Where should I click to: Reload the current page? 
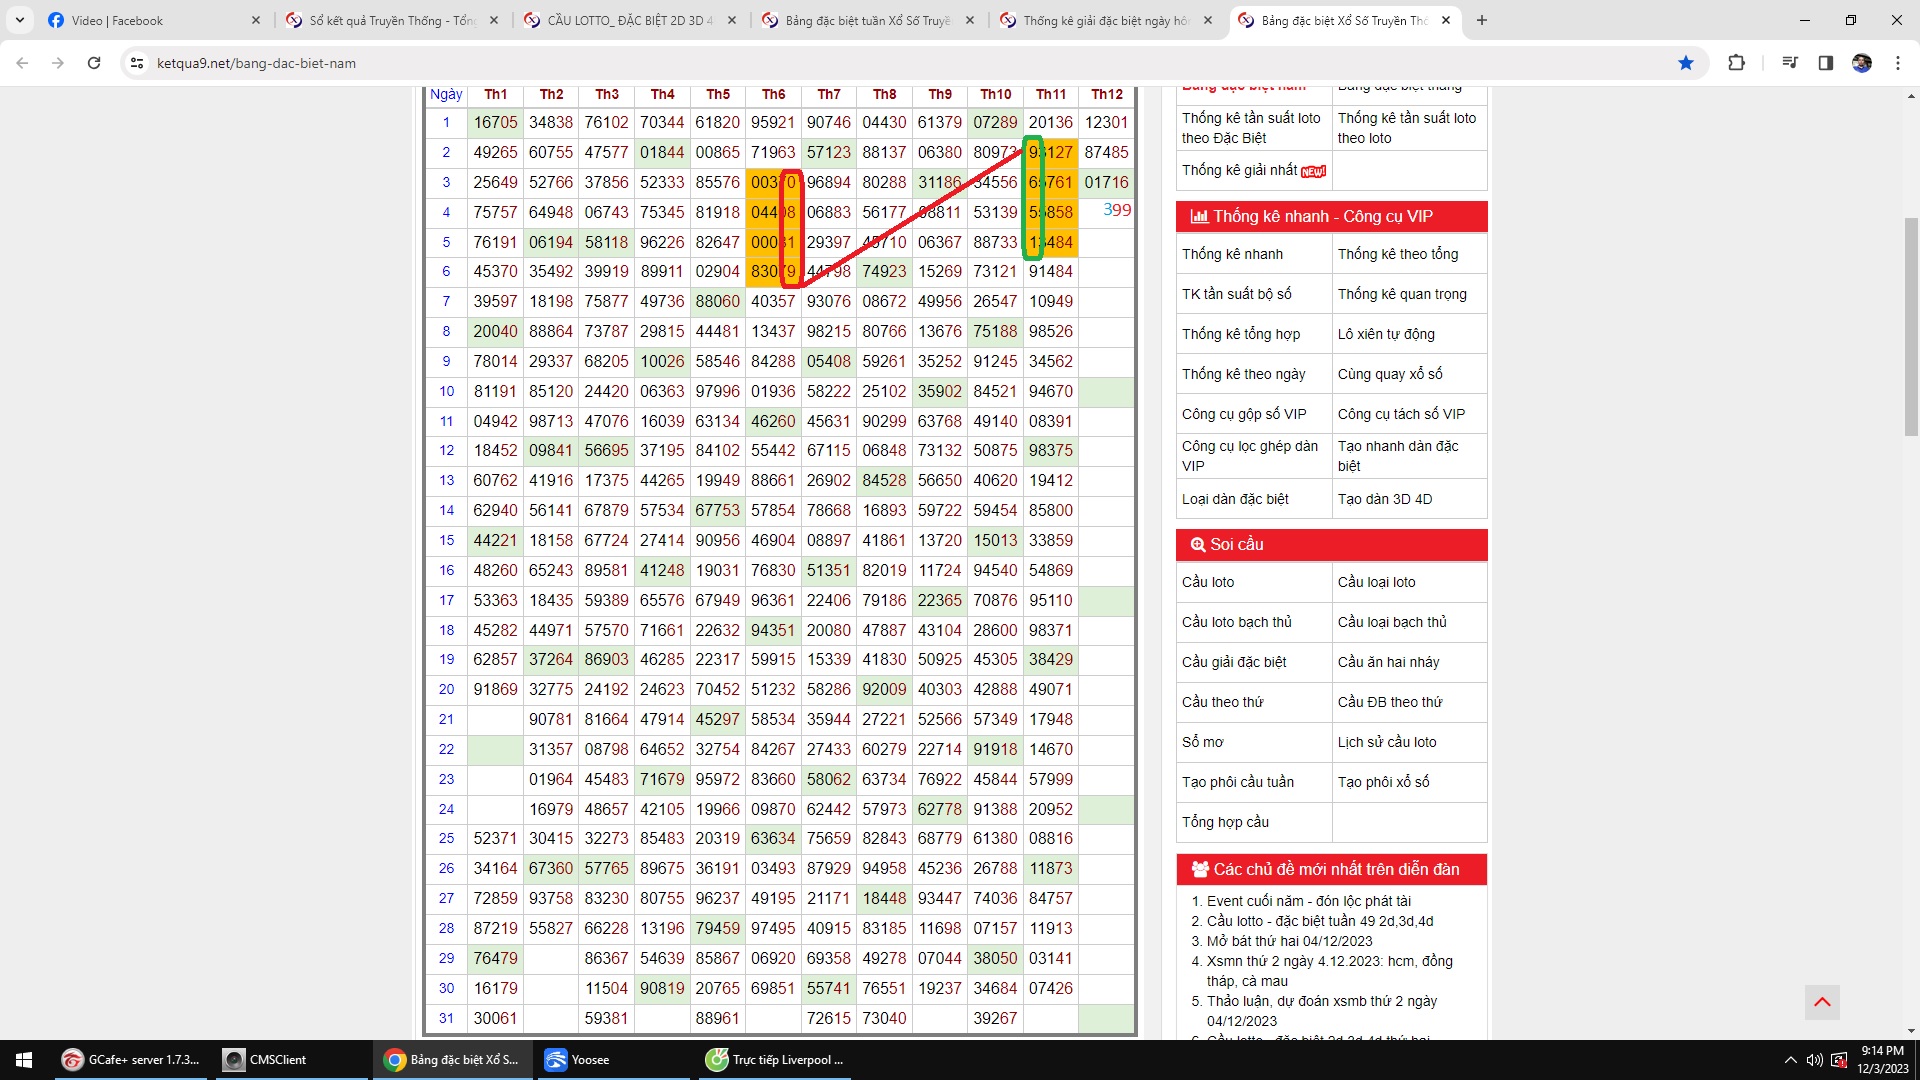pos(94,63)
